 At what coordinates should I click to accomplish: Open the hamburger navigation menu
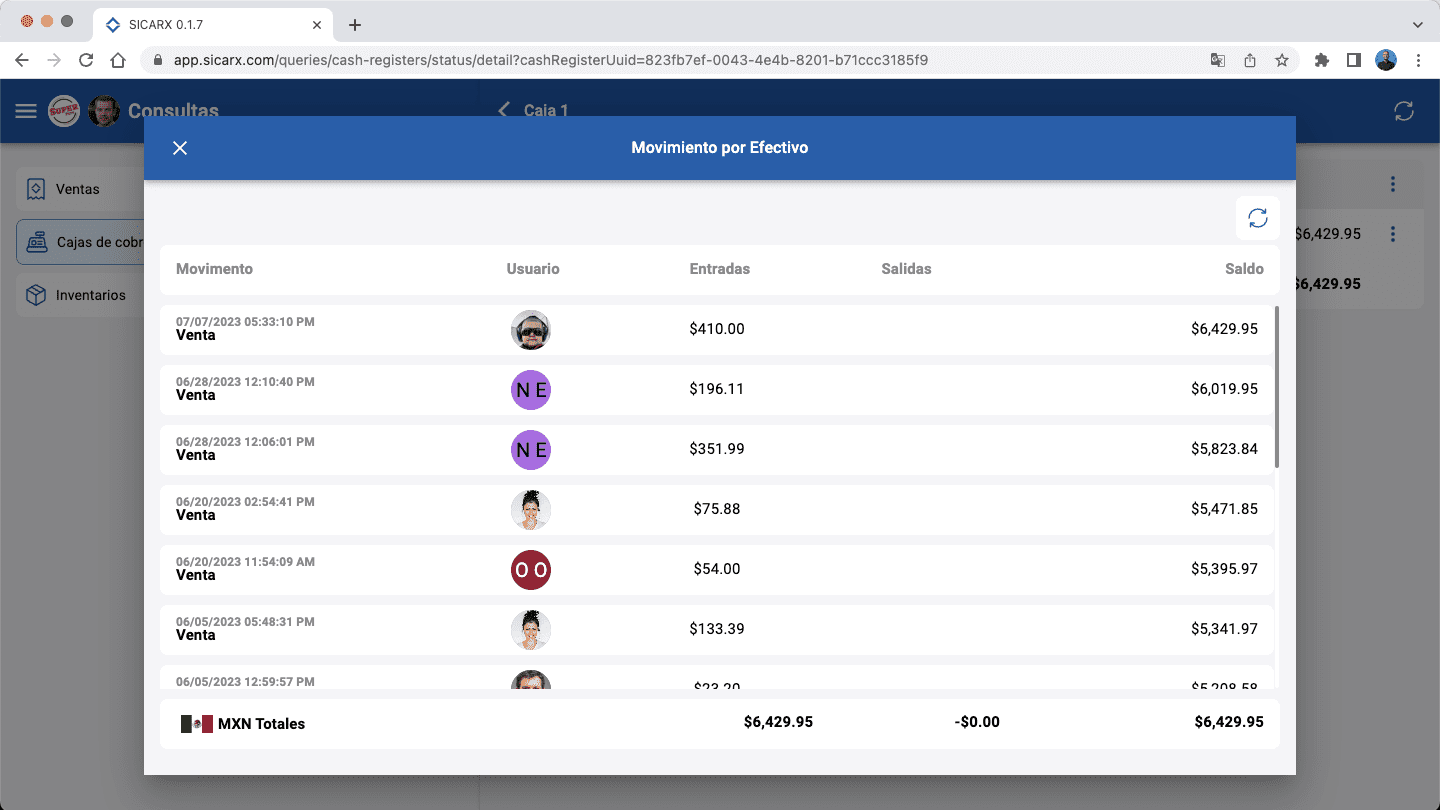pyautogui.click(x=26, y=111)
